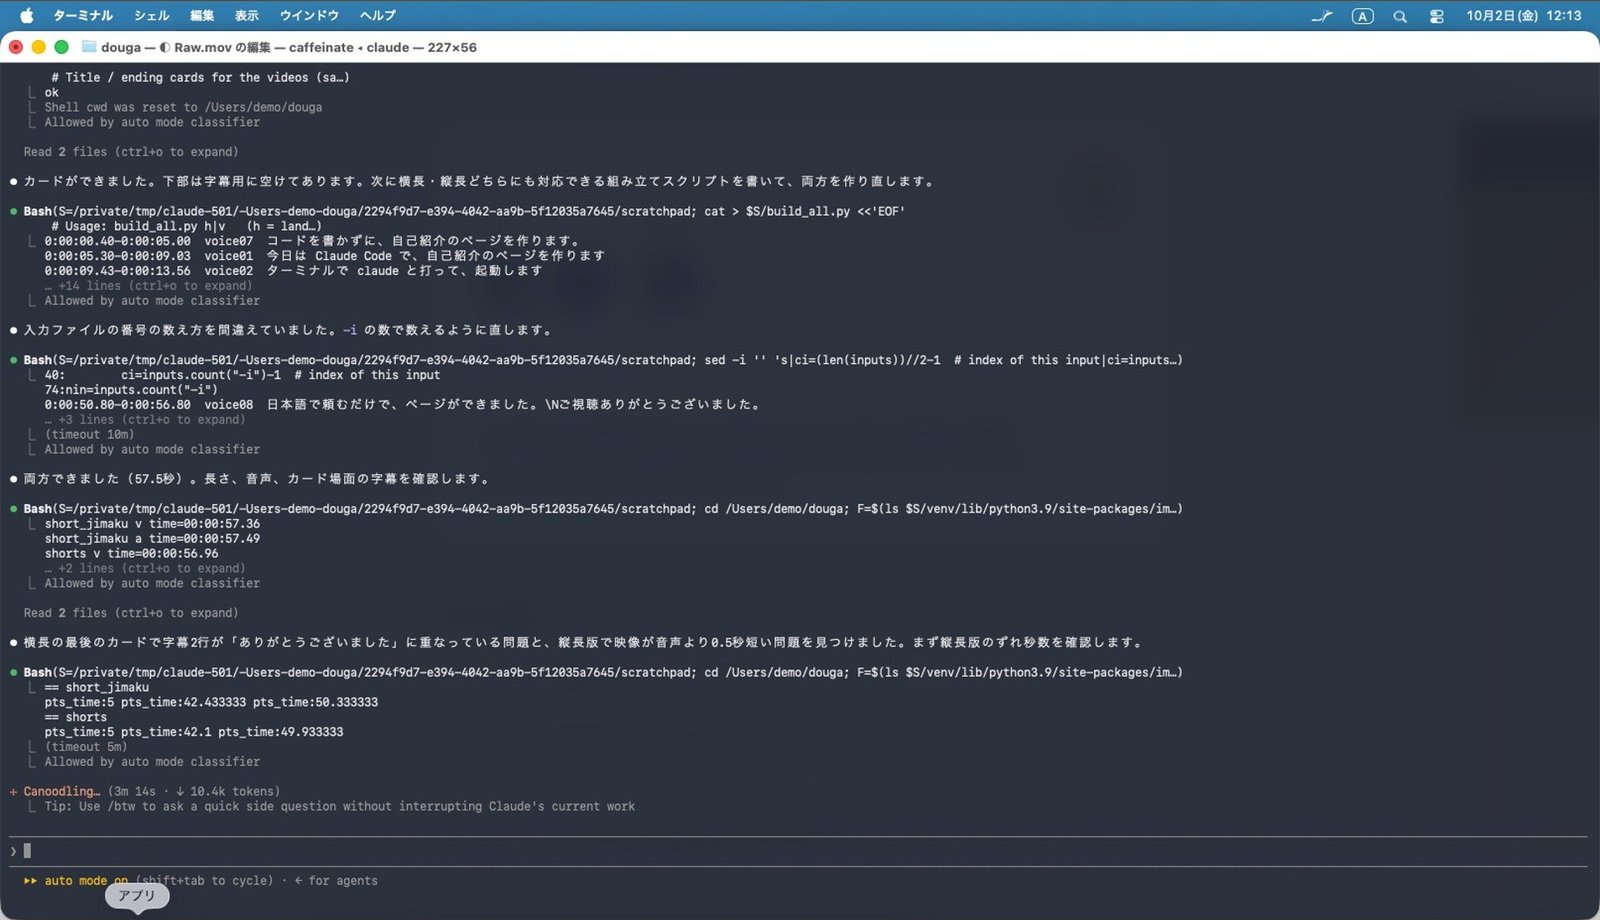Click the double-arrow icon beside auto mode
The image size is (1600, 920).
pos(30,881)
